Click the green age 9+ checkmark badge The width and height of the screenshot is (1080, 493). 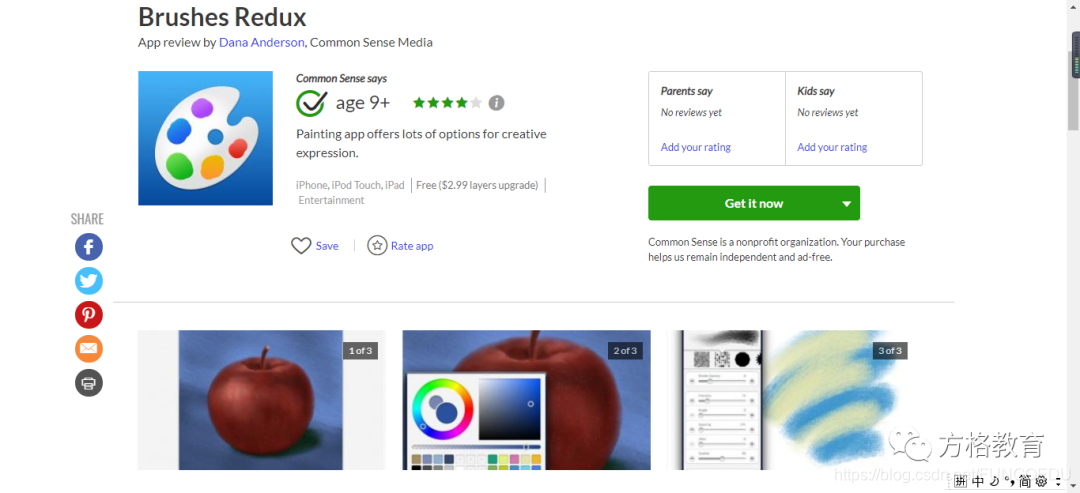tap(311, 103)
